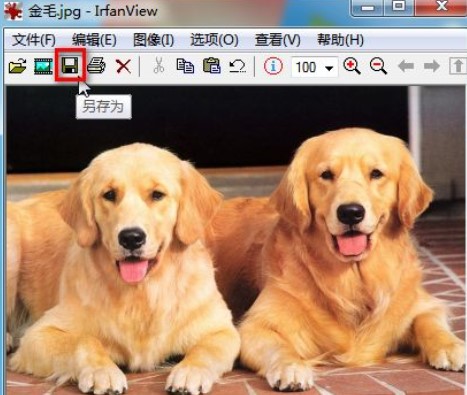Open the 图像(I) menu
The image size is (467, 395).
click(153, 40)
